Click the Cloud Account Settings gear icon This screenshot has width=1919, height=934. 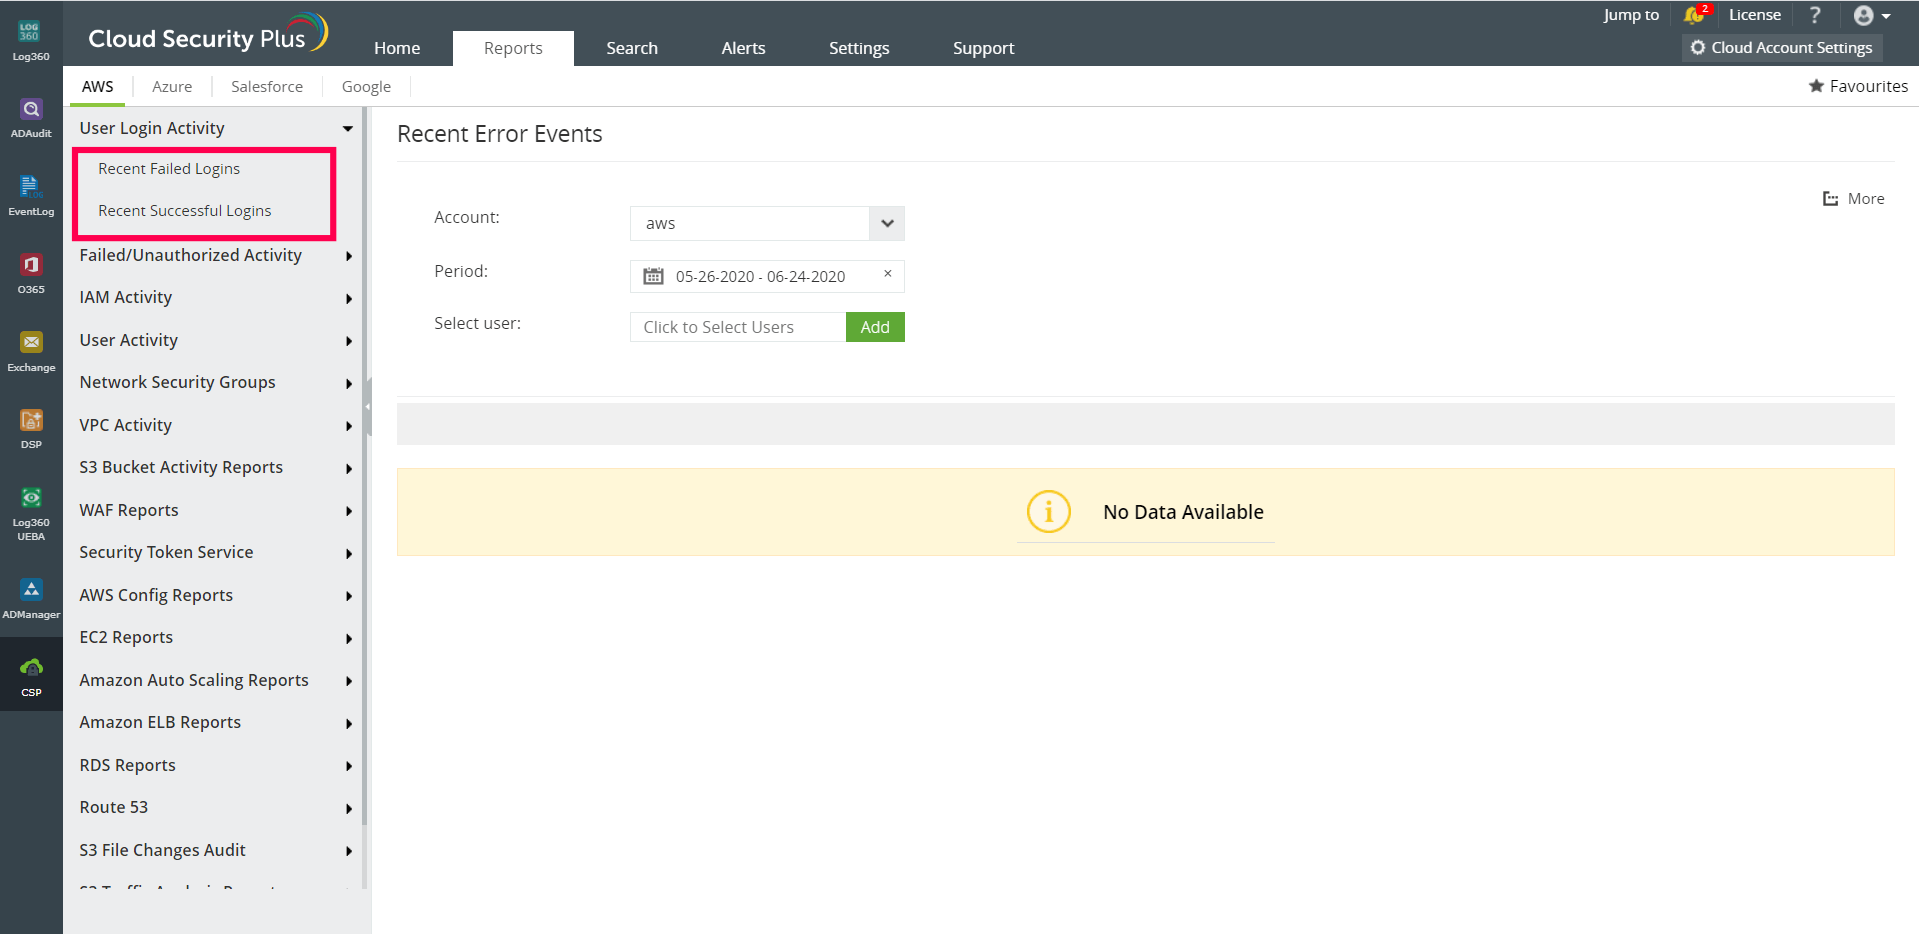click(1698, 47)
